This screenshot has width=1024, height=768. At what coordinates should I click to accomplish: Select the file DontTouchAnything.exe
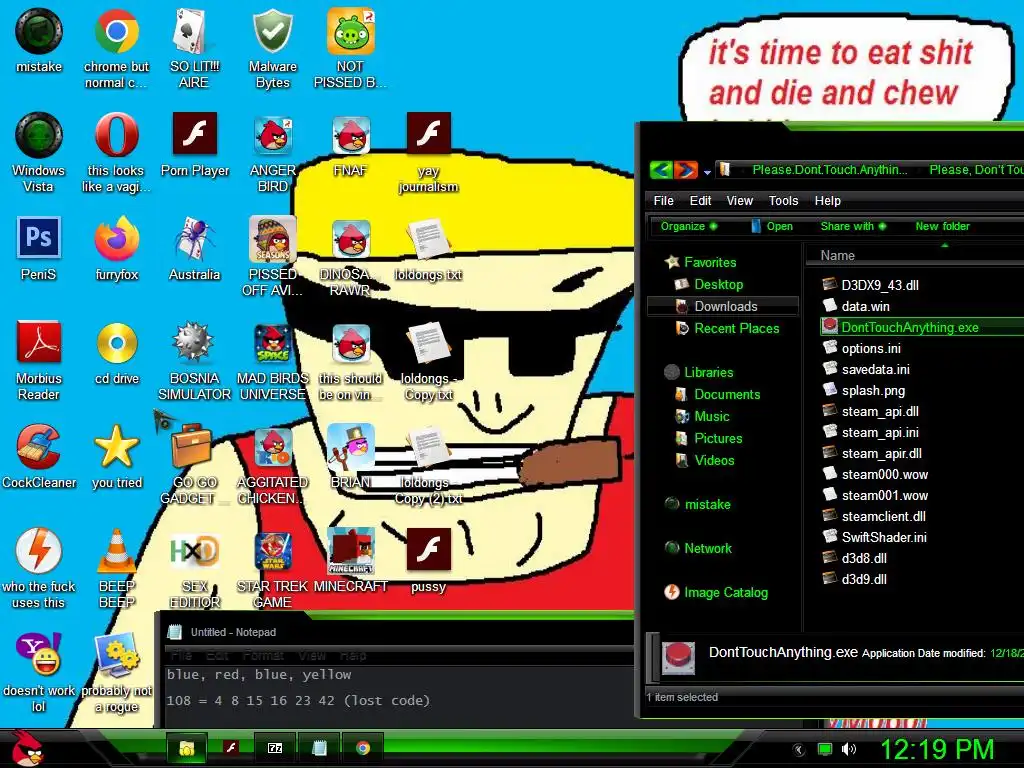tap(921, 327)
